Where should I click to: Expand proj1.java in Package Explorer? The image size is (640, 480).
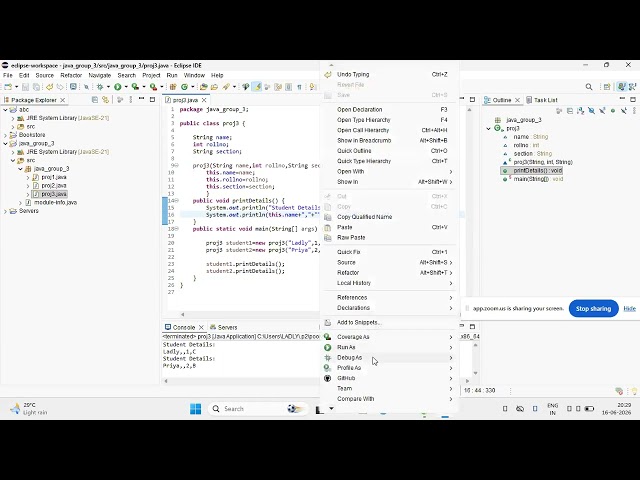pyautogui.click(x=28, y=178)
